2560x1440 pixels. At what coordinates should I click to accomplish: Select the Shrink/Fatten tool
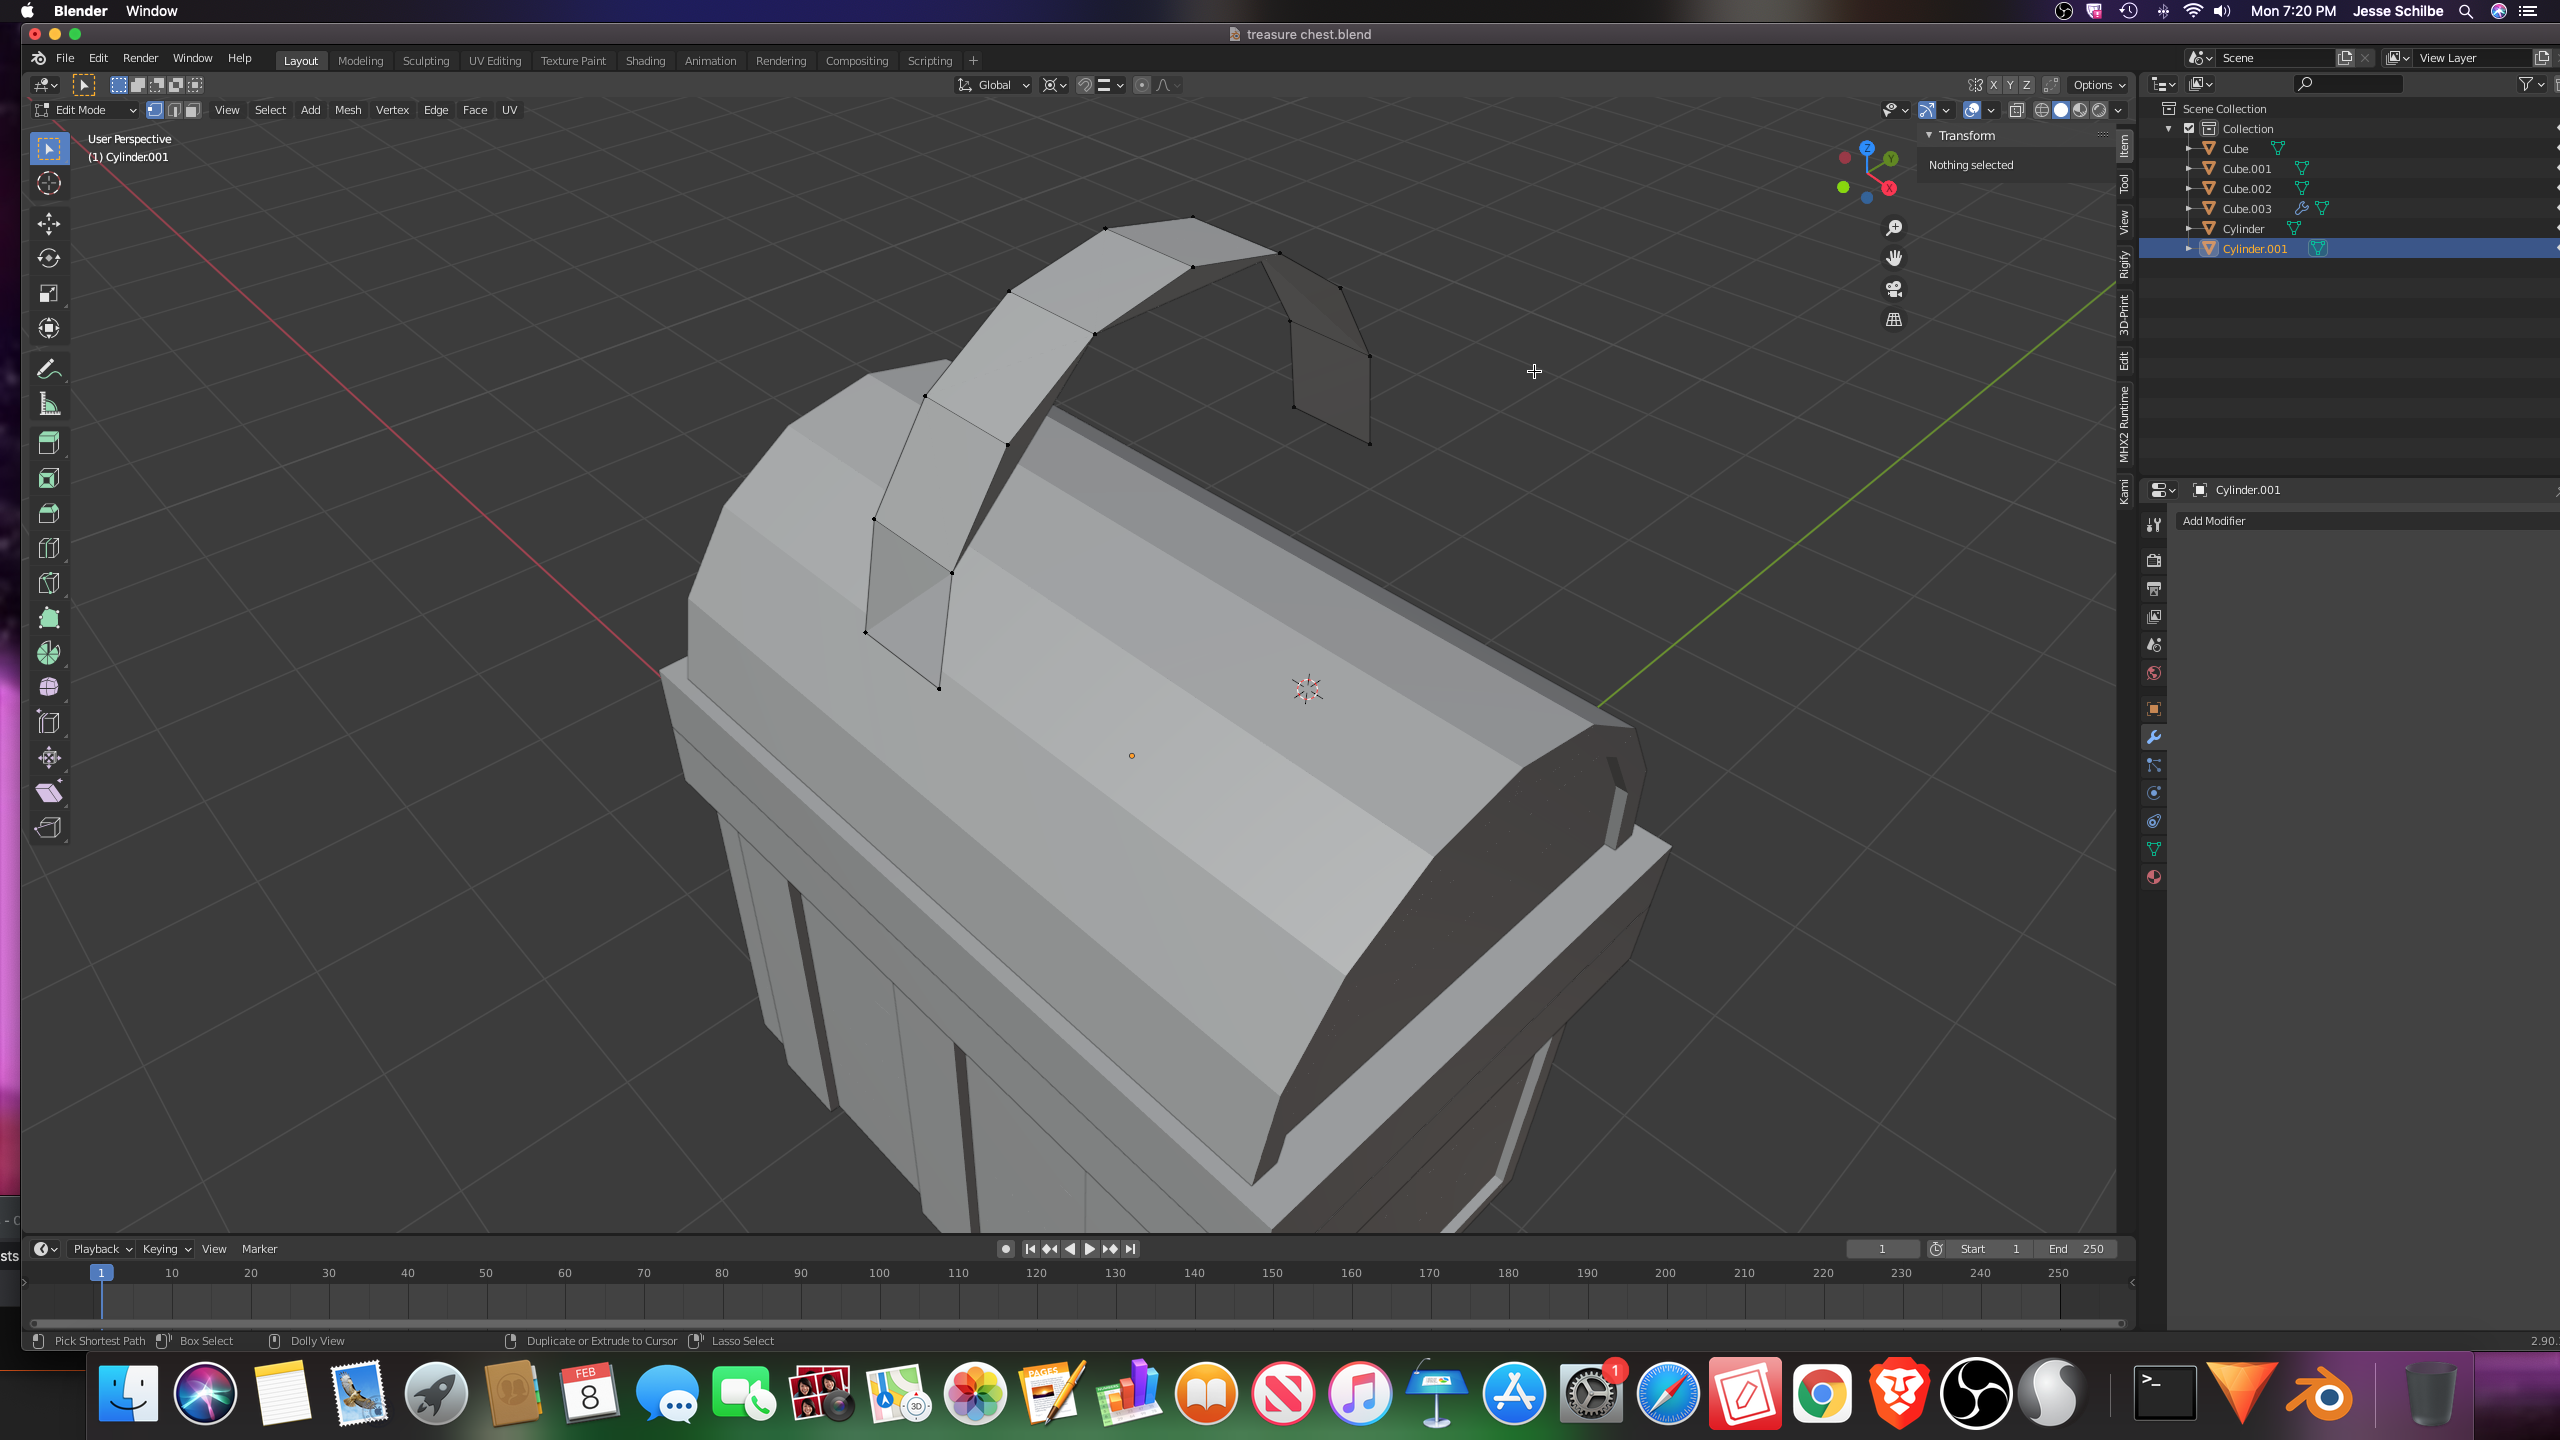click(48, 758)
